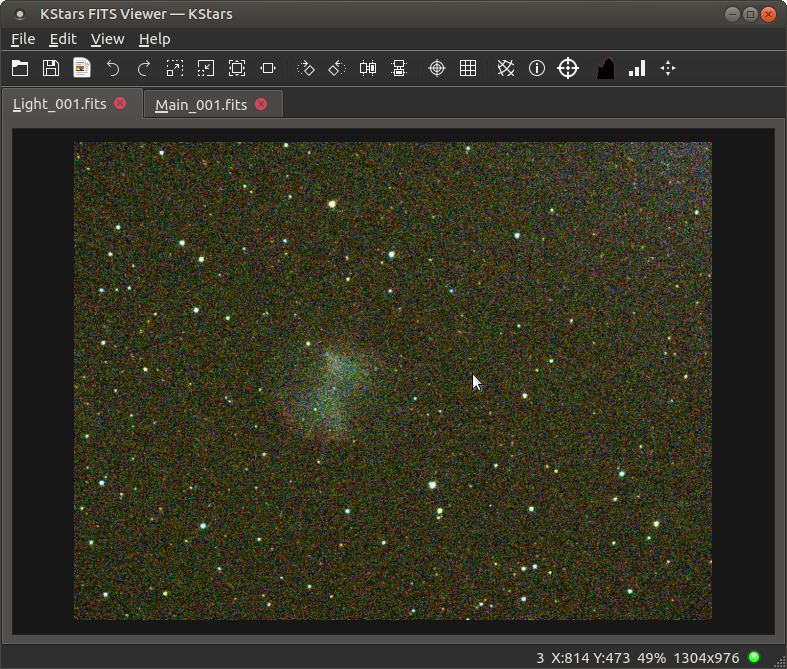
Task: Click the large telescope centering crosshair icon
Action: (x=568, y=68)
